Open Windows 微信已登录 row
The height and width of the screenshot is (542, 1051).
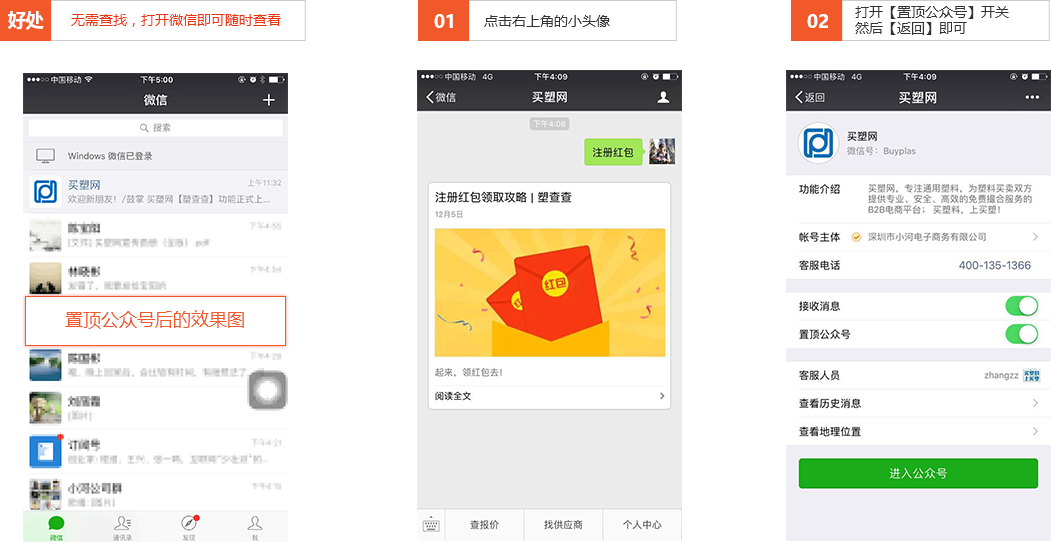point(156,156)
